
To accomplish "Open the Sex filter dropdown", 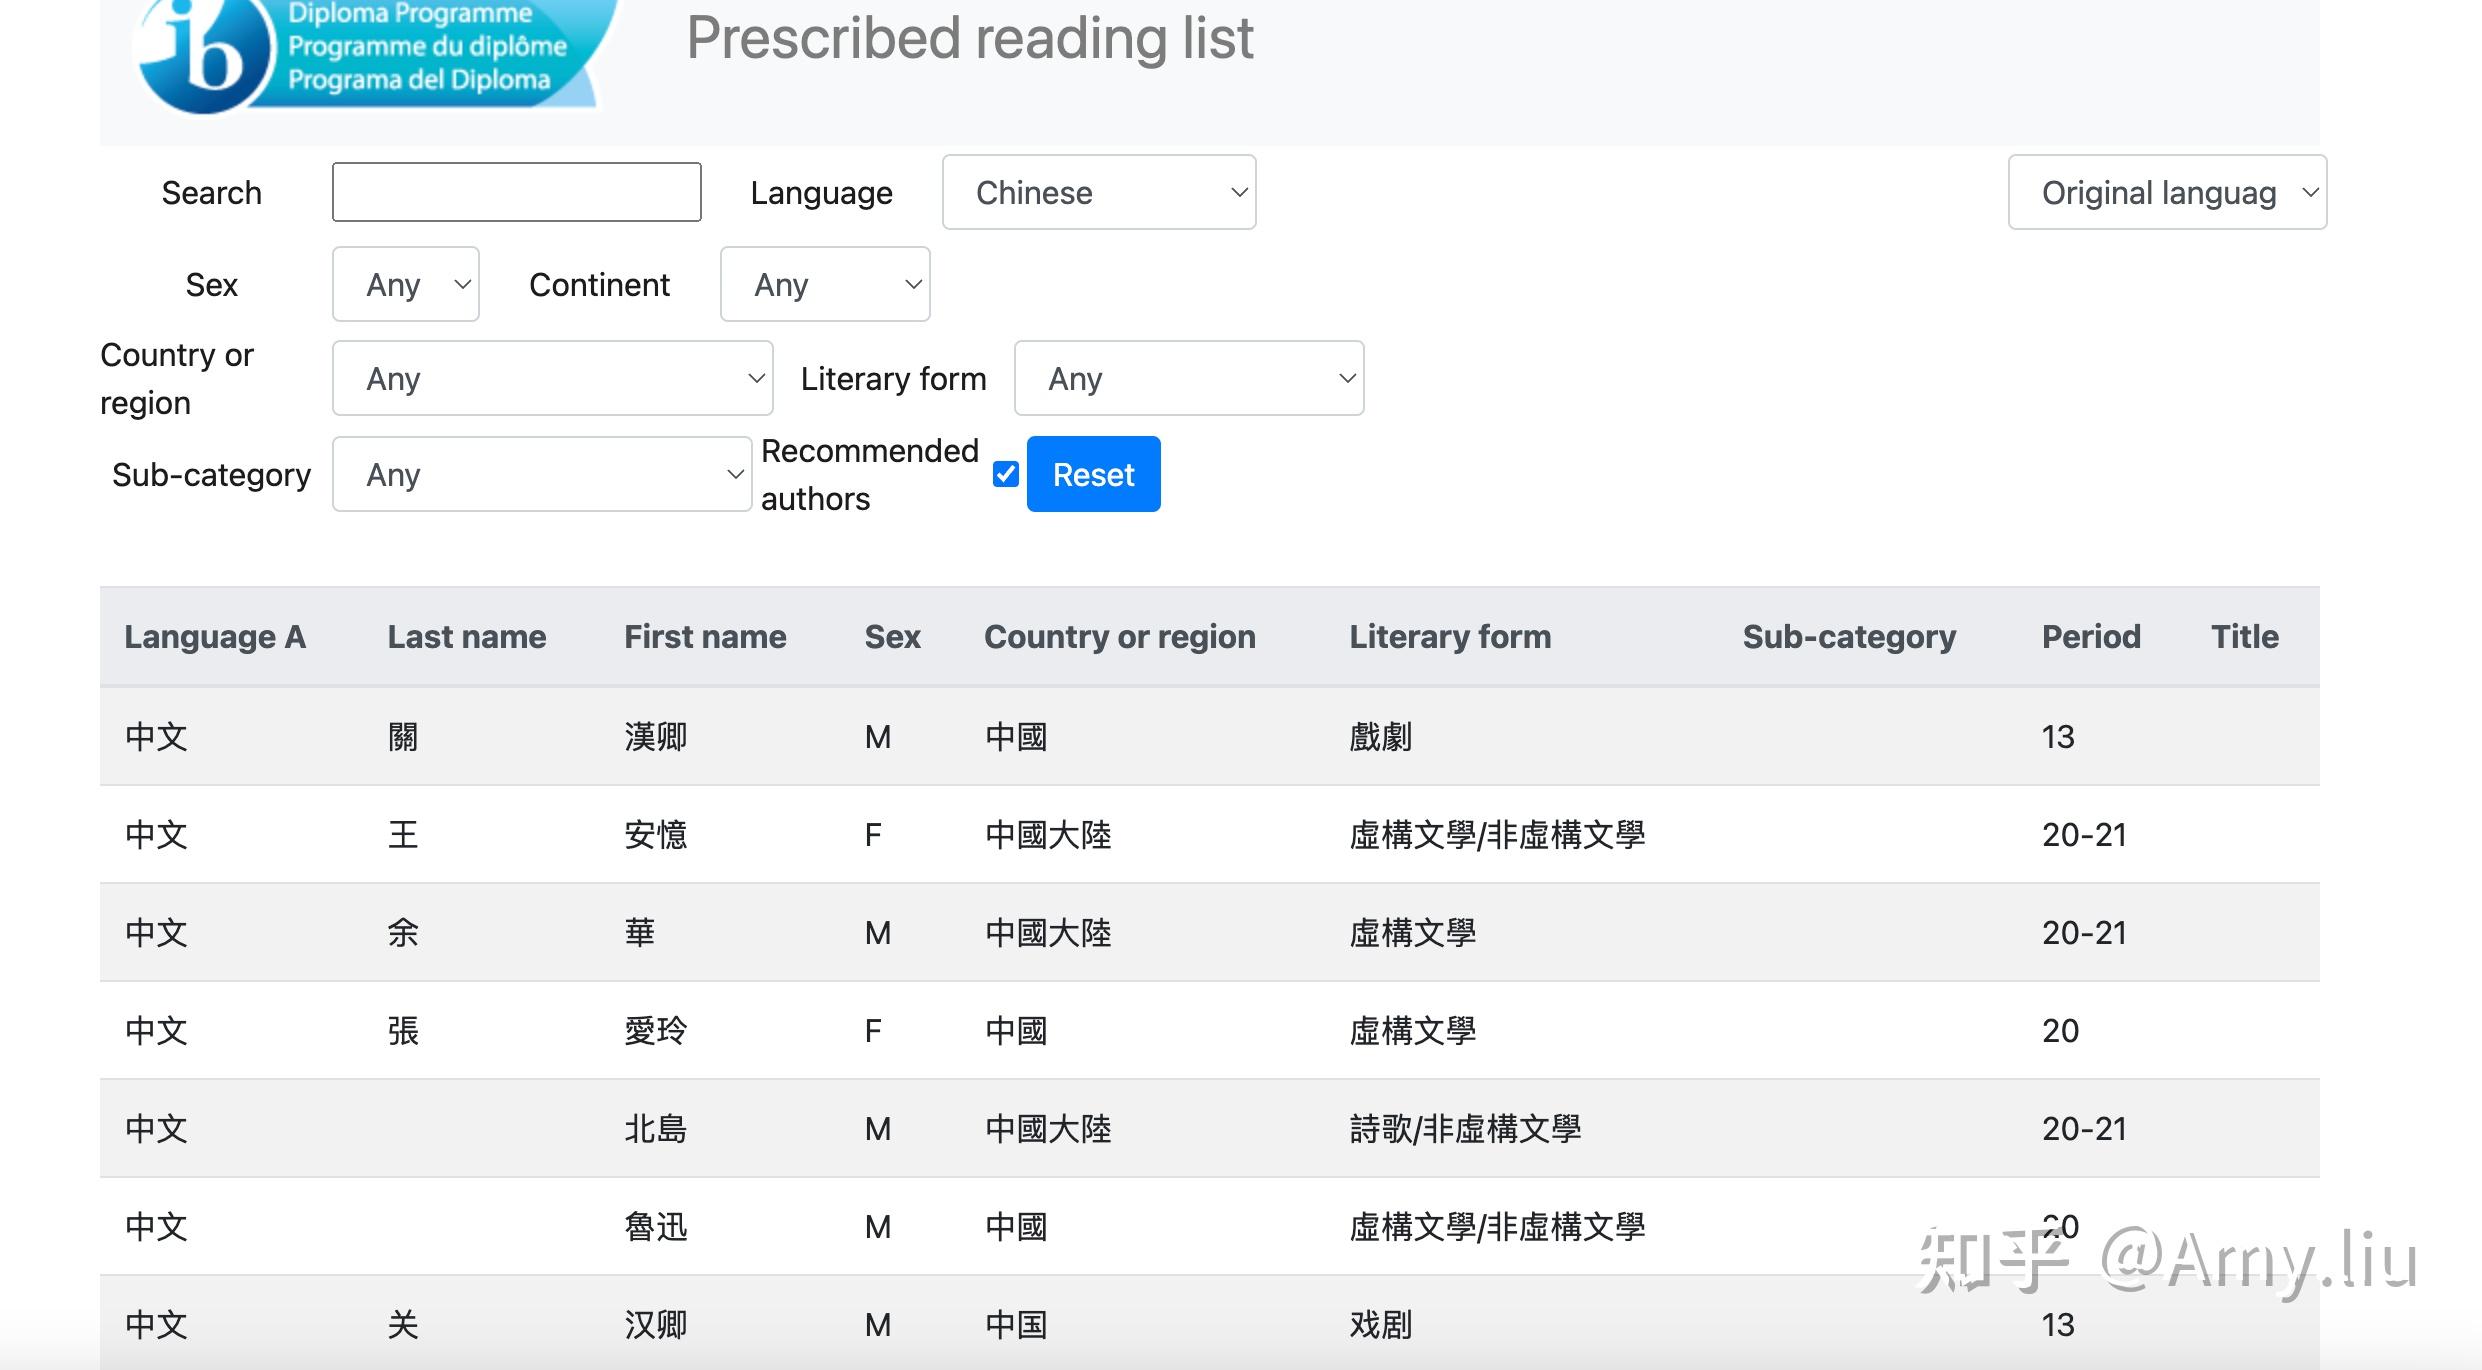I will point(404,284).
